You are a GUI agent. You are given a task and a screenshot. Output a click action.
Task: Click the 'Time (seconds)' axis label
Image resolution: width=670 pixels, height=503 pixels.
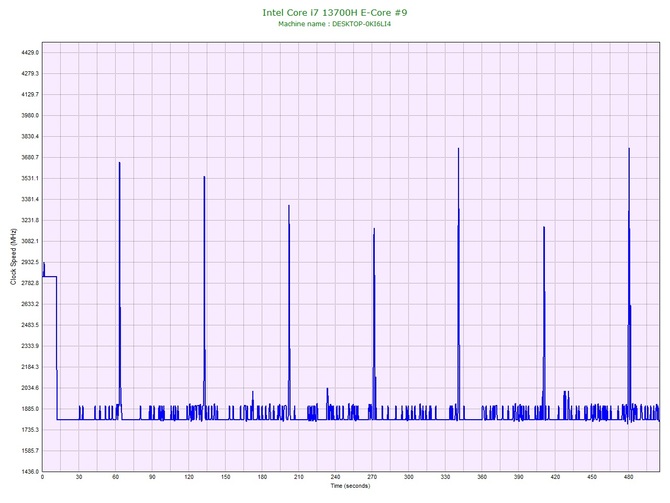click(x=350, y=486)
